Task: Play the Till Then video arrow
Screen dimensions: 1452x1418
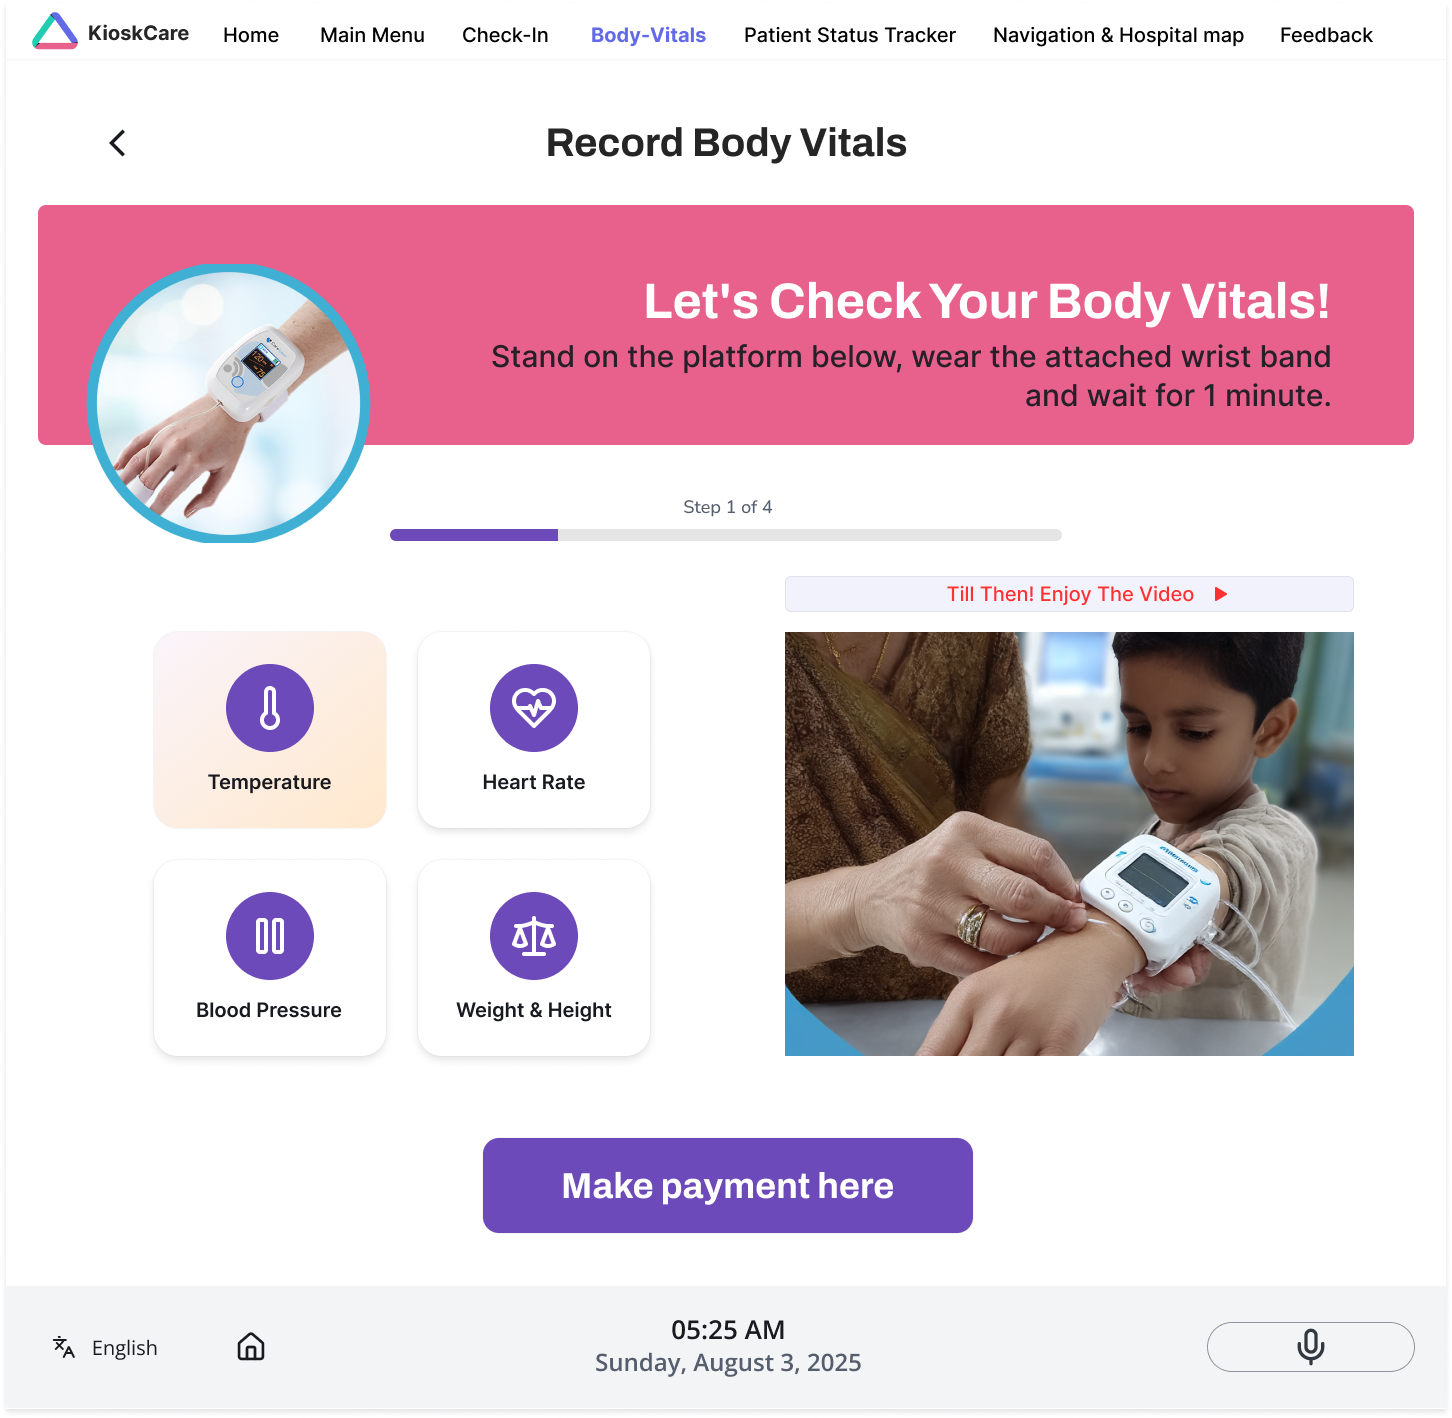Action: (1221, 594)
